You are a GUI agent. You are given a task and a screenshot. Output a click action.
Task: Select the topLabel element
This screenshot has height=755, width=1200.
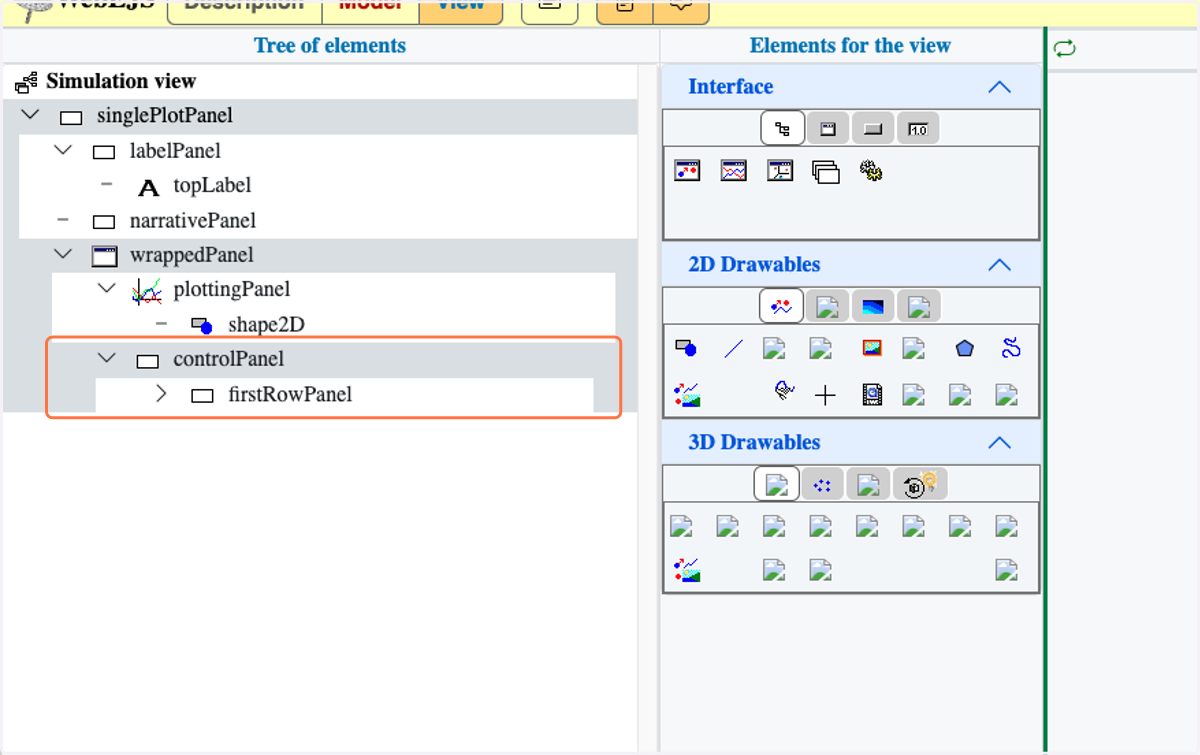click(x=212, y=186)
